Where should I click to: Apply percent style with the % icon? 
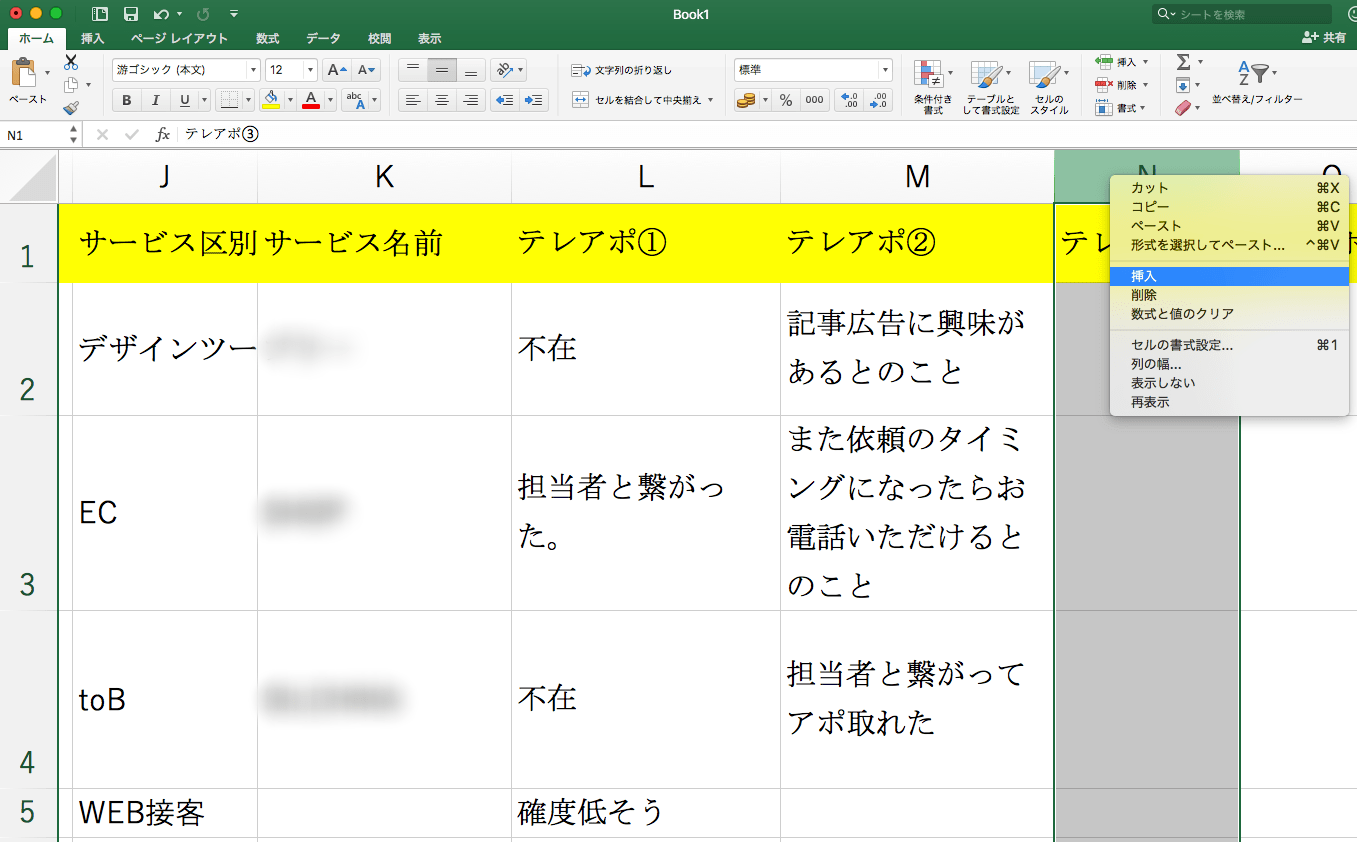click(x=786, y=100)
